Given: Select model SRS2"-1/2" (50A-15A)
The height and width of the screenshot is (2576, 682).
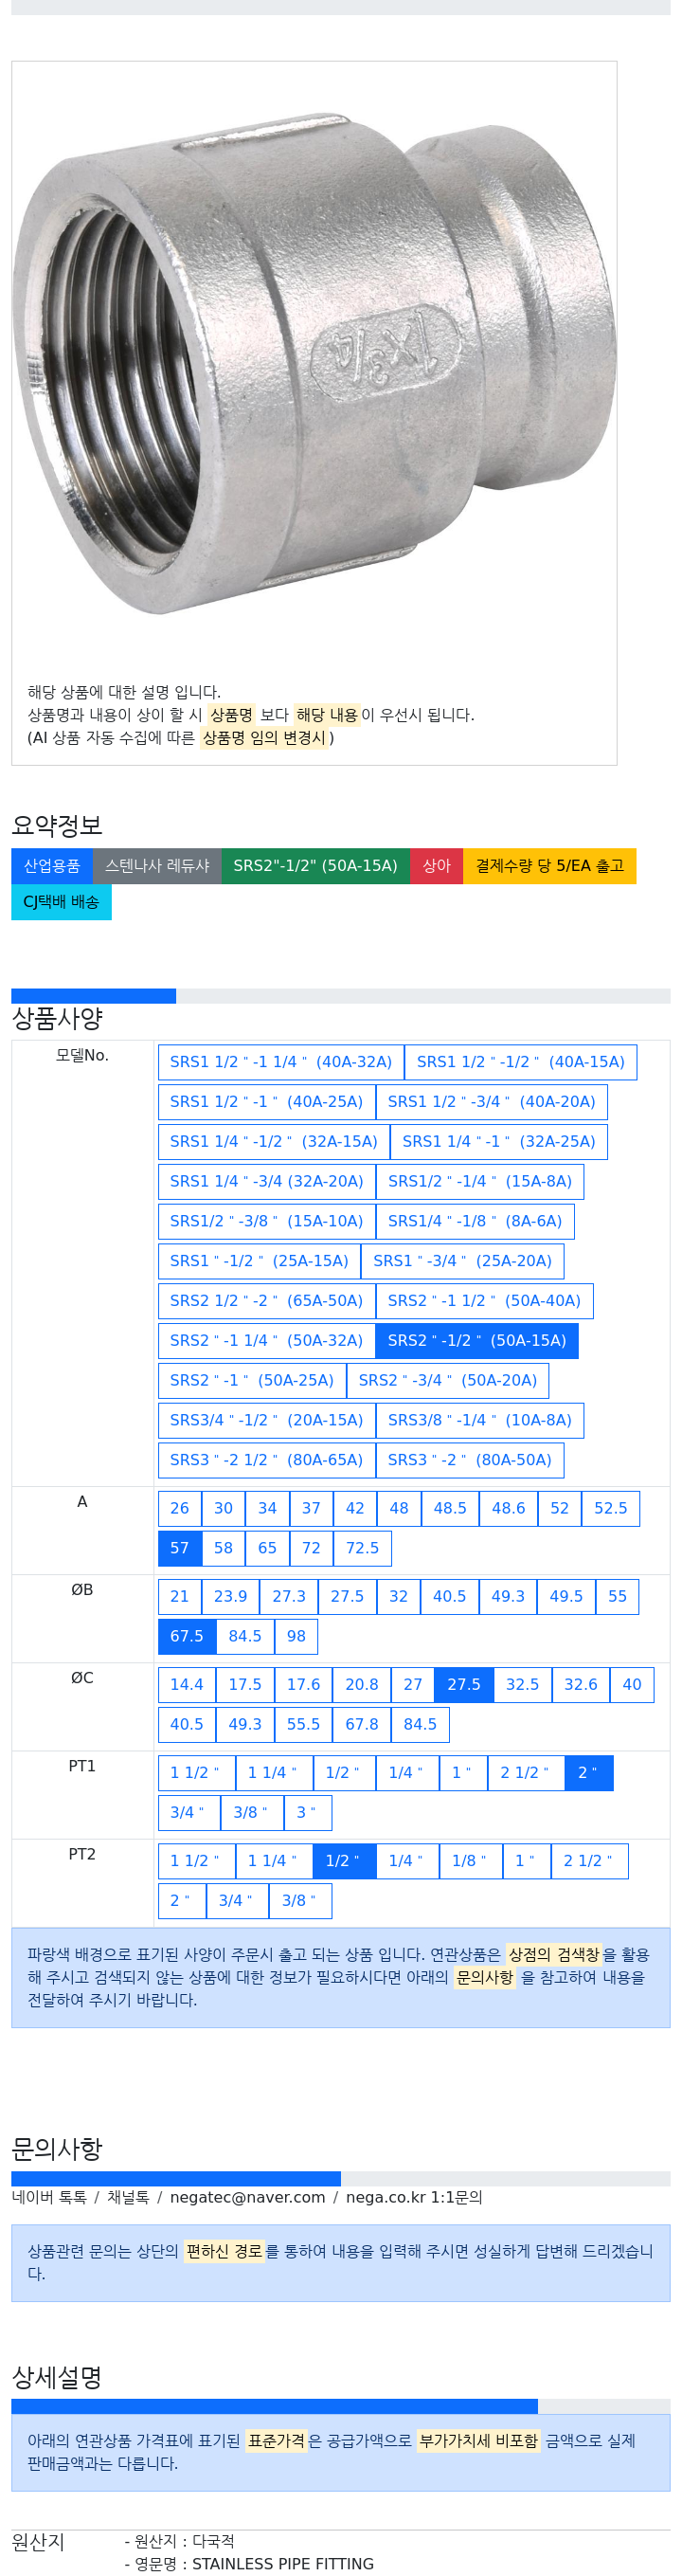Looking at the screenshot, I should (x=476, y=1340).
